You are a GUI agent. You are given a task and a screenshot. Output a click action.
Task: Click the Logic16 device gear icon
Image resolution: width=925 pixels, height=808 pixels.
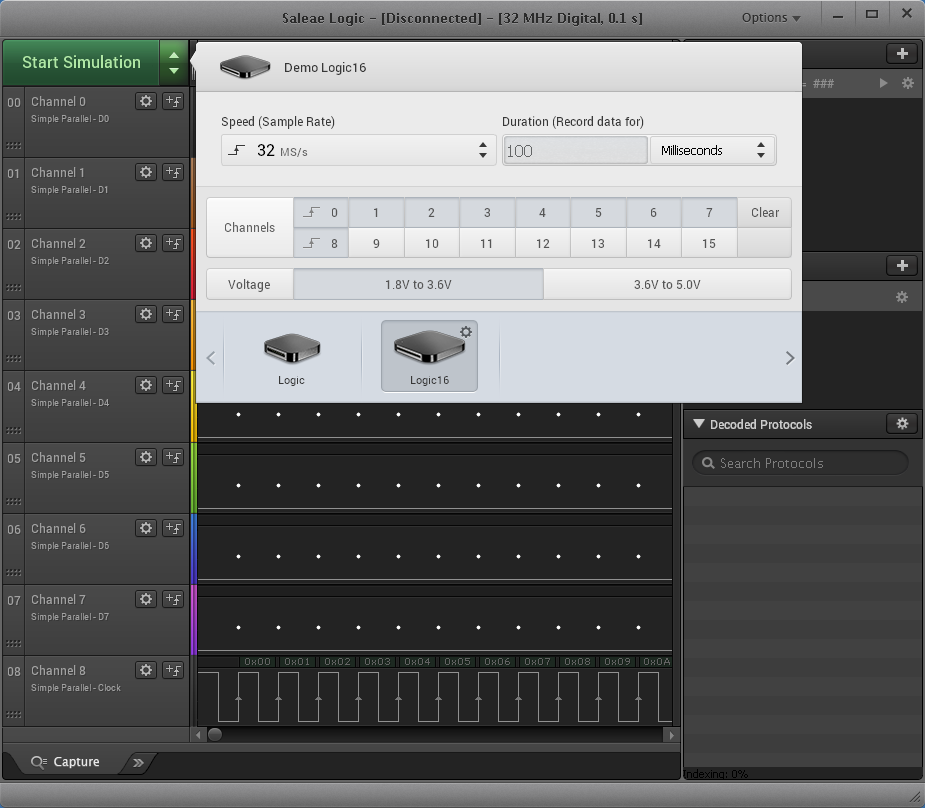(466, 332)
